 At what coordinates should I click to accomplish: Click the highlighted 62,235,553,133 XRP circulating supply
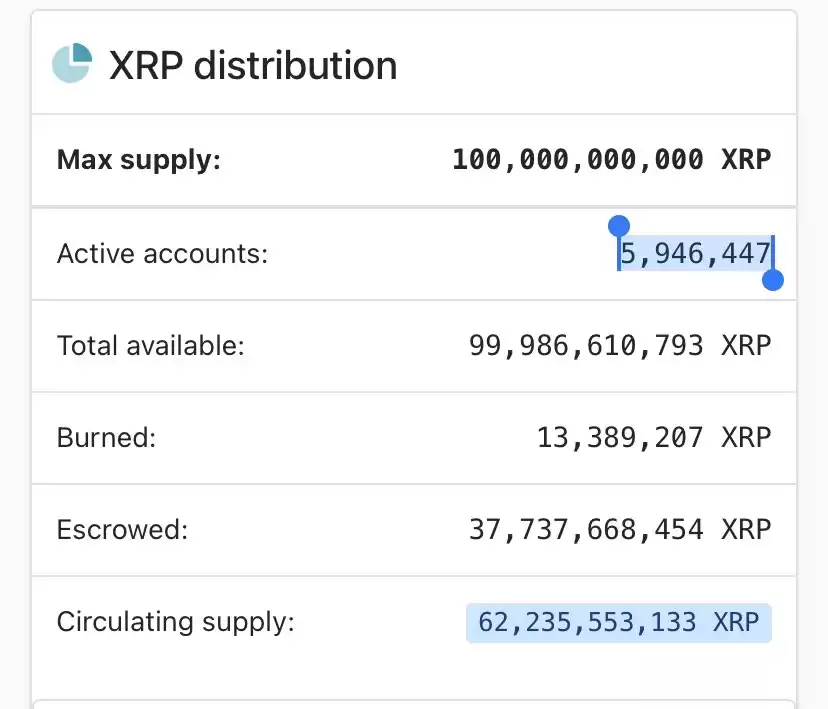click(618, 622)
